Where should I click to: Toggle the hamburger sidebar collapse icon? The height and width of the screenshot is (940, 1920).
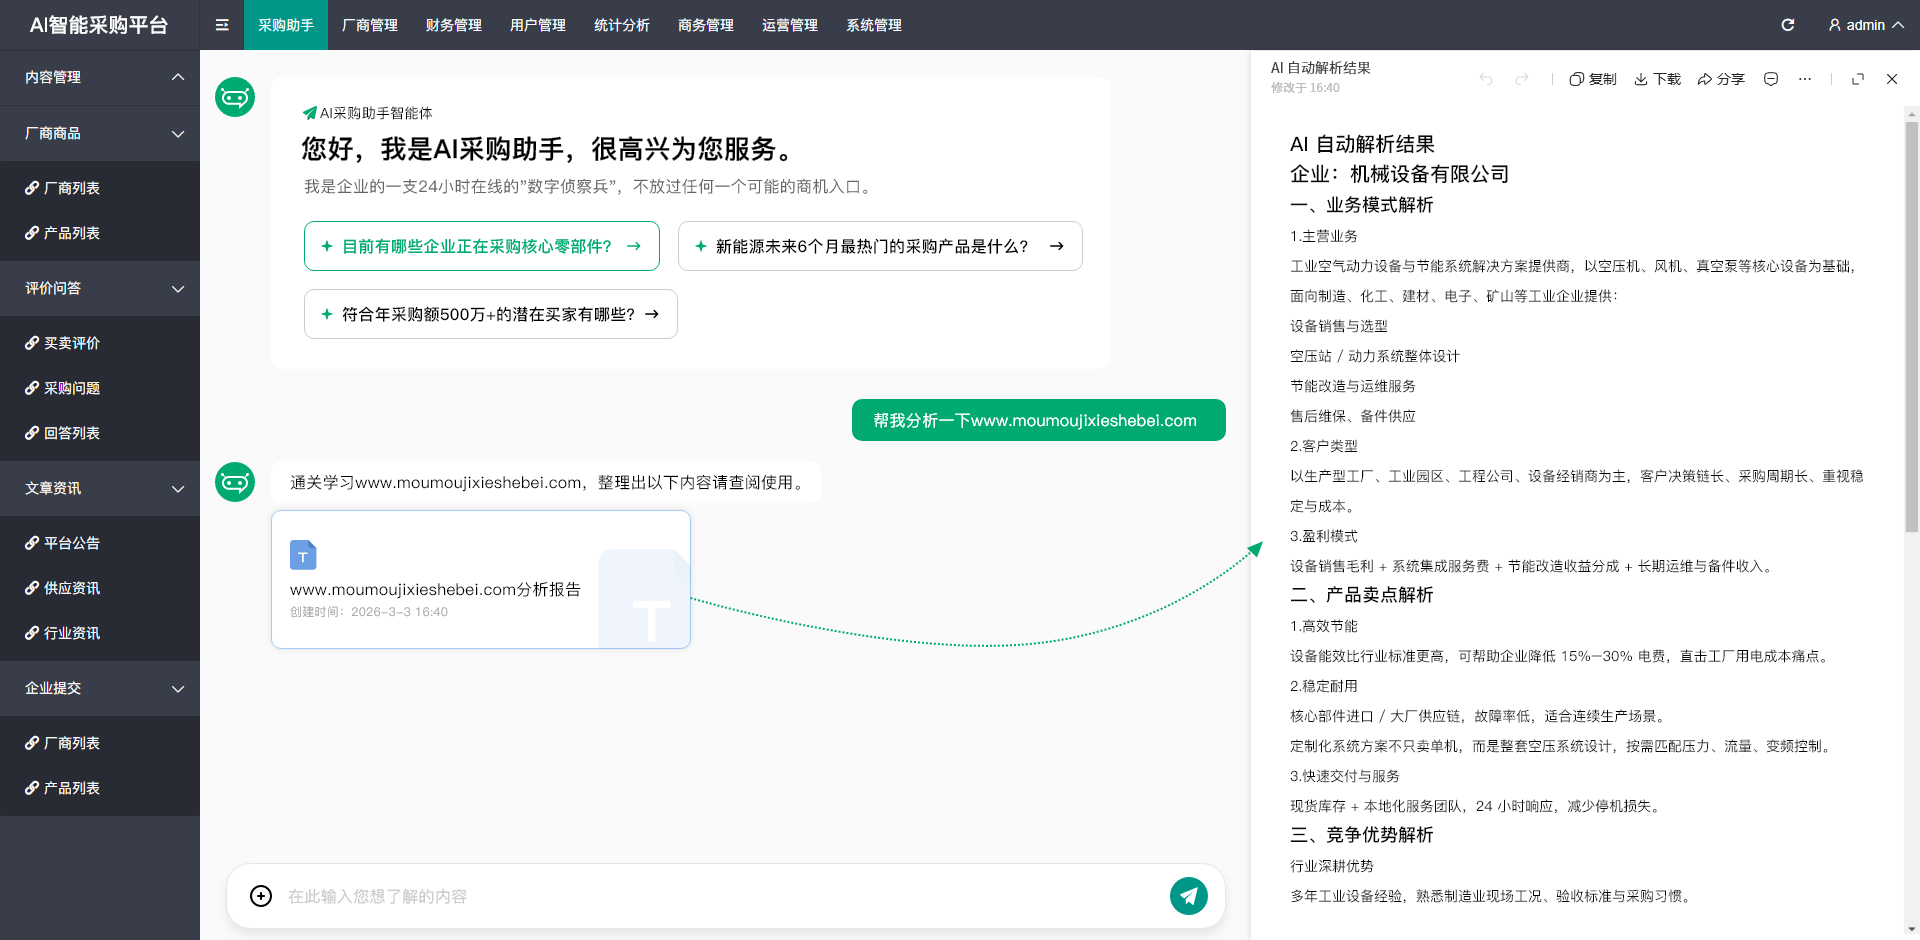click(222, 25)
